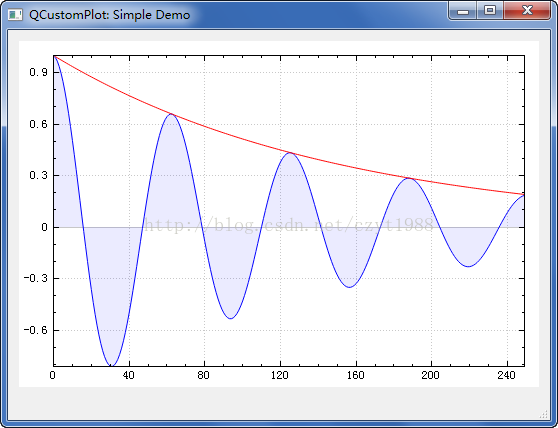Click the x-axis label 40
The image size is (558, 428).
[128, 375]
